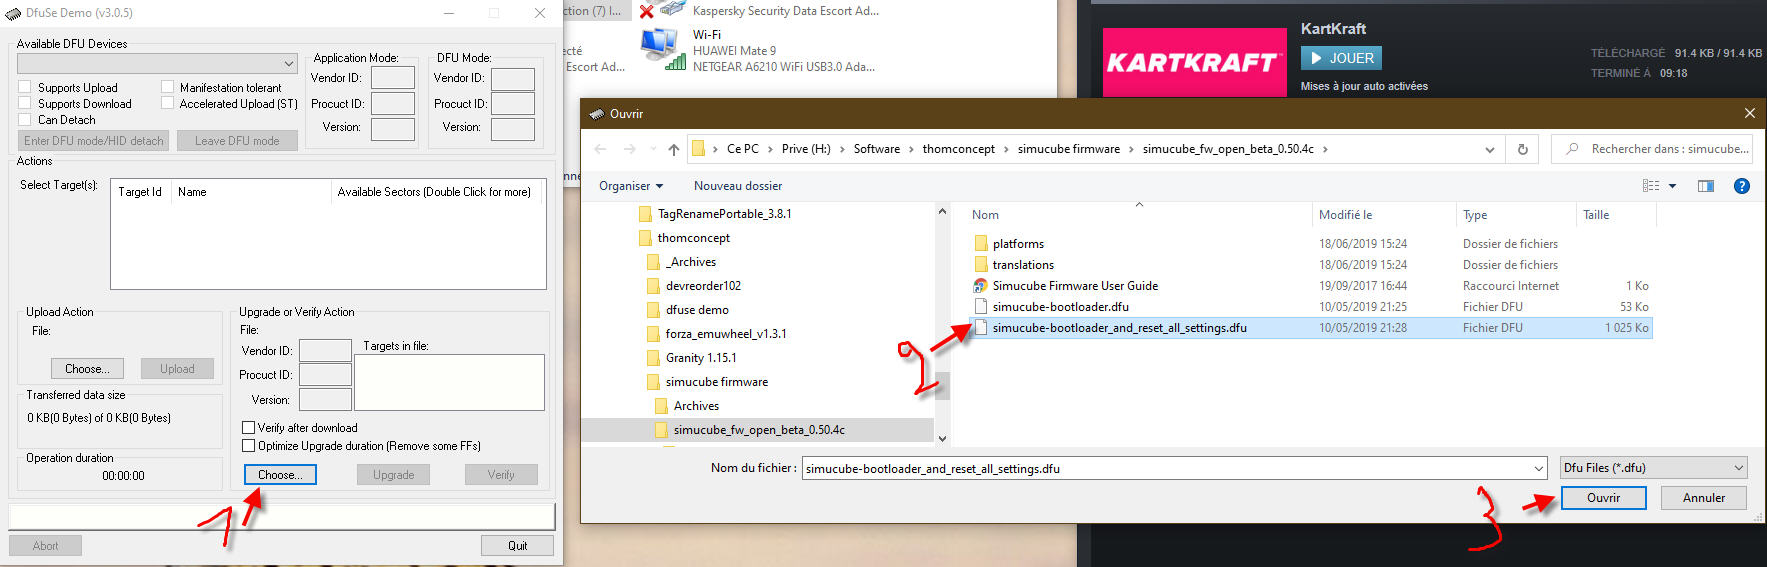The width and height of the screenshot is (1767, 567).
Task: Toggle Manifestation tolerant checkbox
Action: [x=167, y=87]
